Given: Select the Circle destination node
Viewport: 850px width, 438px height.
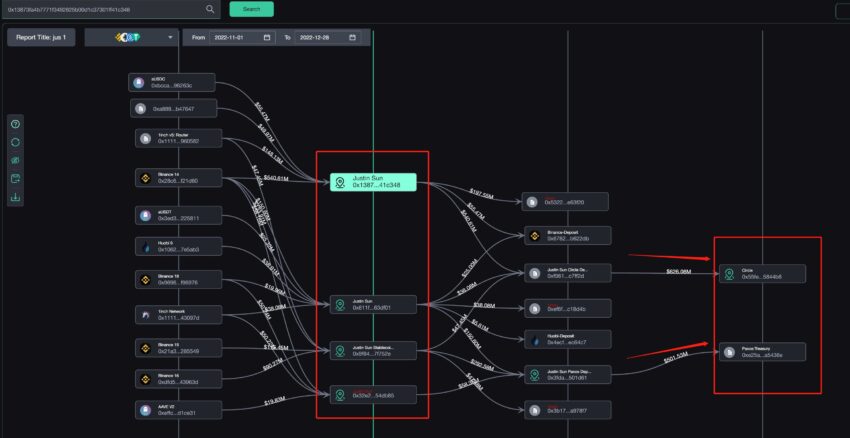Looking at the screenshot, I should click(x=762, y=273).
